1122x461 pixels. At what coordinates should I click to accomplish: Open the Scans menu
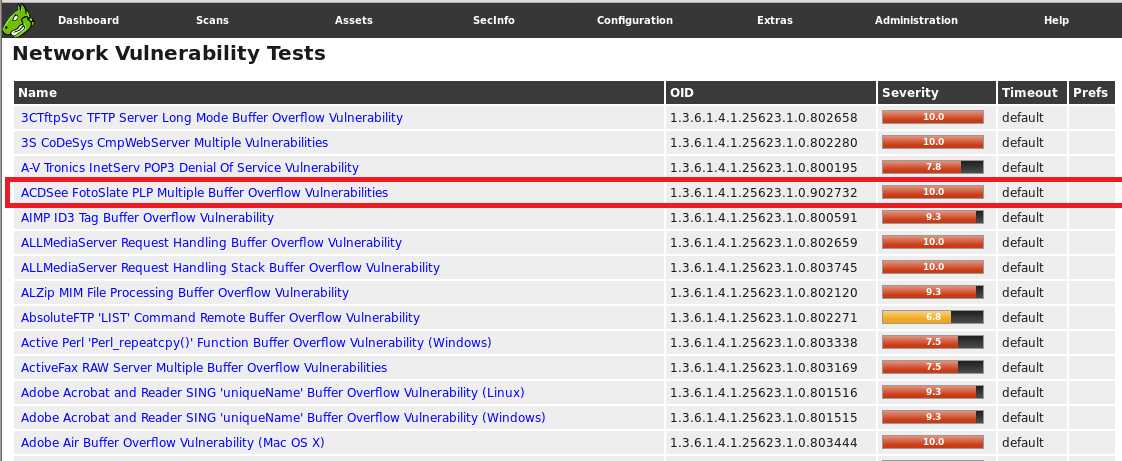(x=213, y=20)
